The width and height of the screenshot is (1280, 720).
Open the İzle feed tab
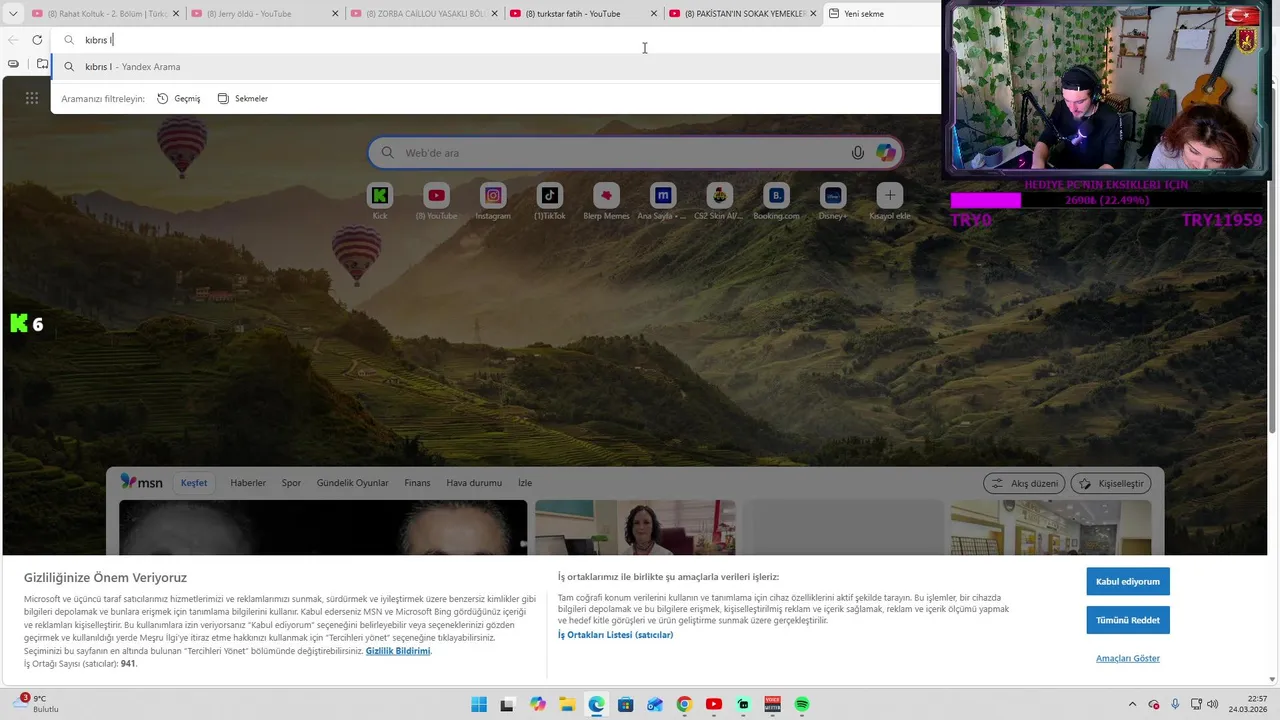click(x=525, y=483)
